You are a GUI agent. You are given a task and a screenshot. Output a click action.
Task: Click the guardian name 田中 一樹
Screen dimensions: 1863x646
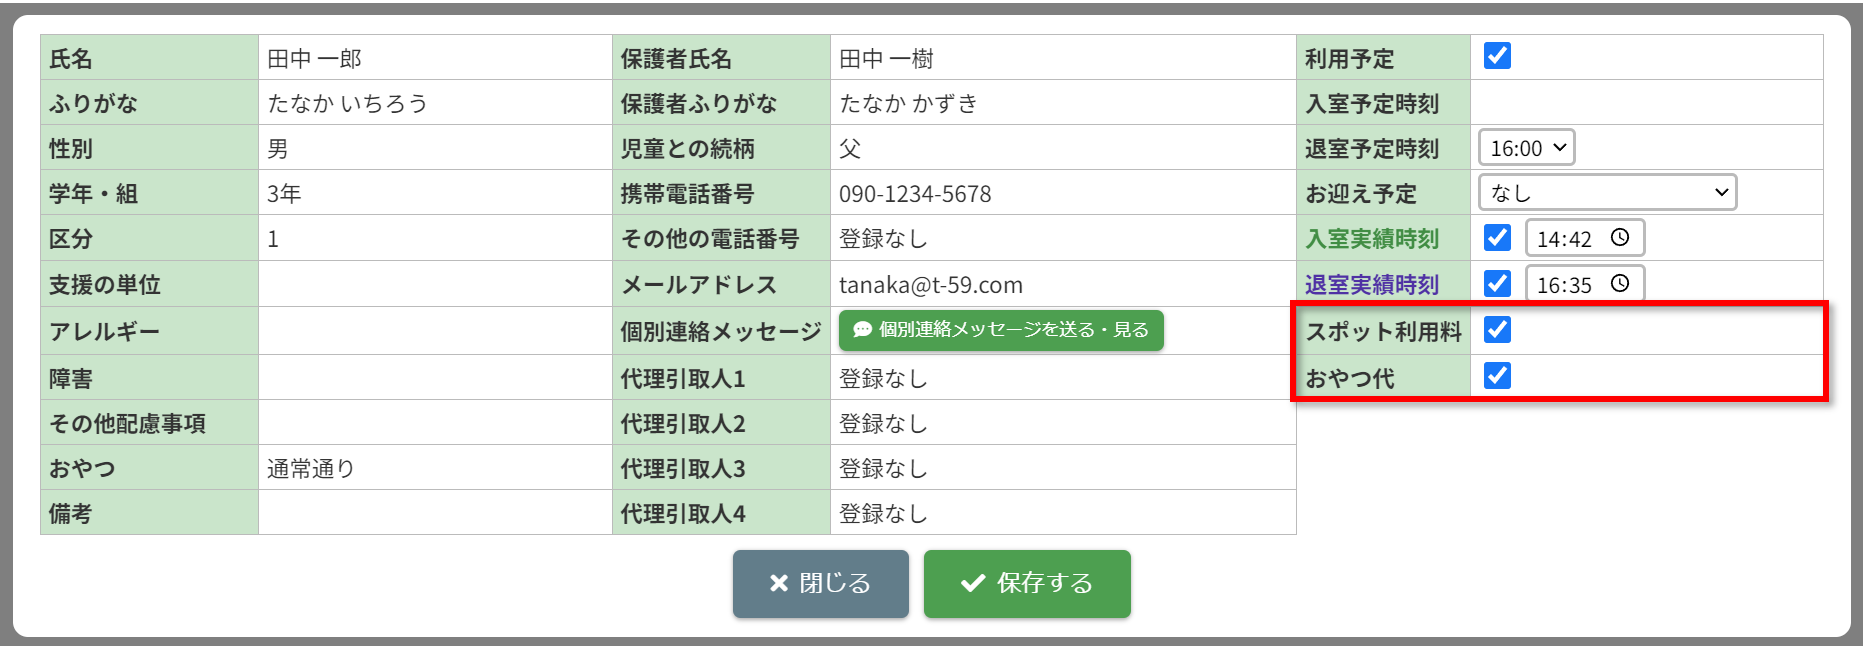[886, 59]
